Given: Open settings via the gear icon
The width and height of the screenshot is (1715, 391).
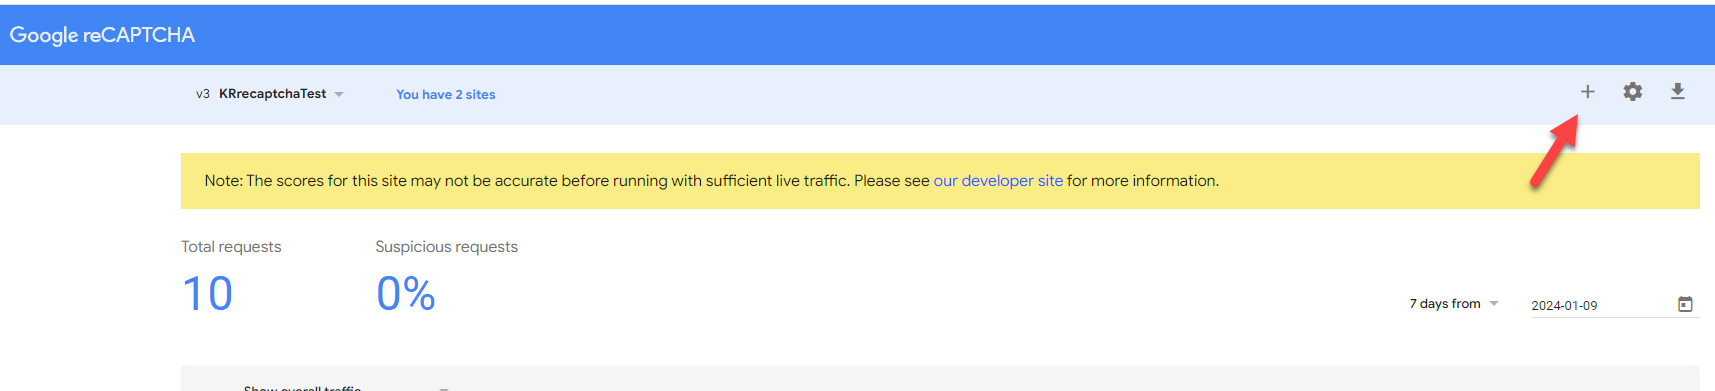Looking at the screenshot, I should (1632, 92).
